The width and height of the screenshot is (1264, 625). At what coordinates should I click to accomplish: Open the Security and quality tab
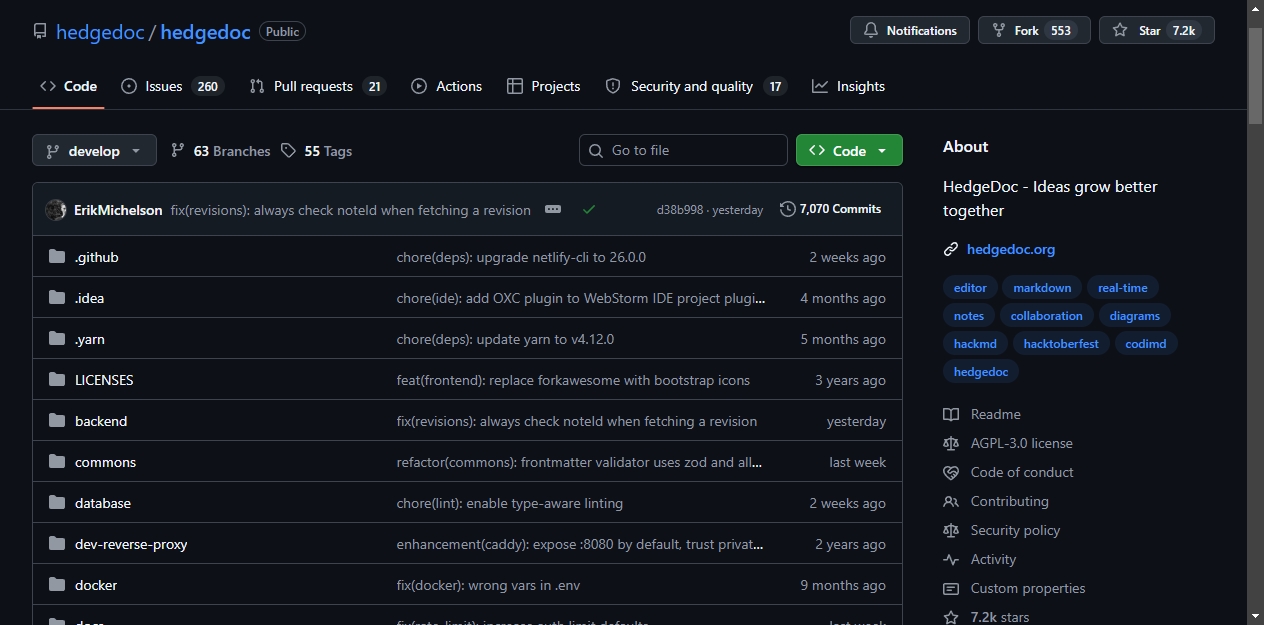(x=696, y=86)
